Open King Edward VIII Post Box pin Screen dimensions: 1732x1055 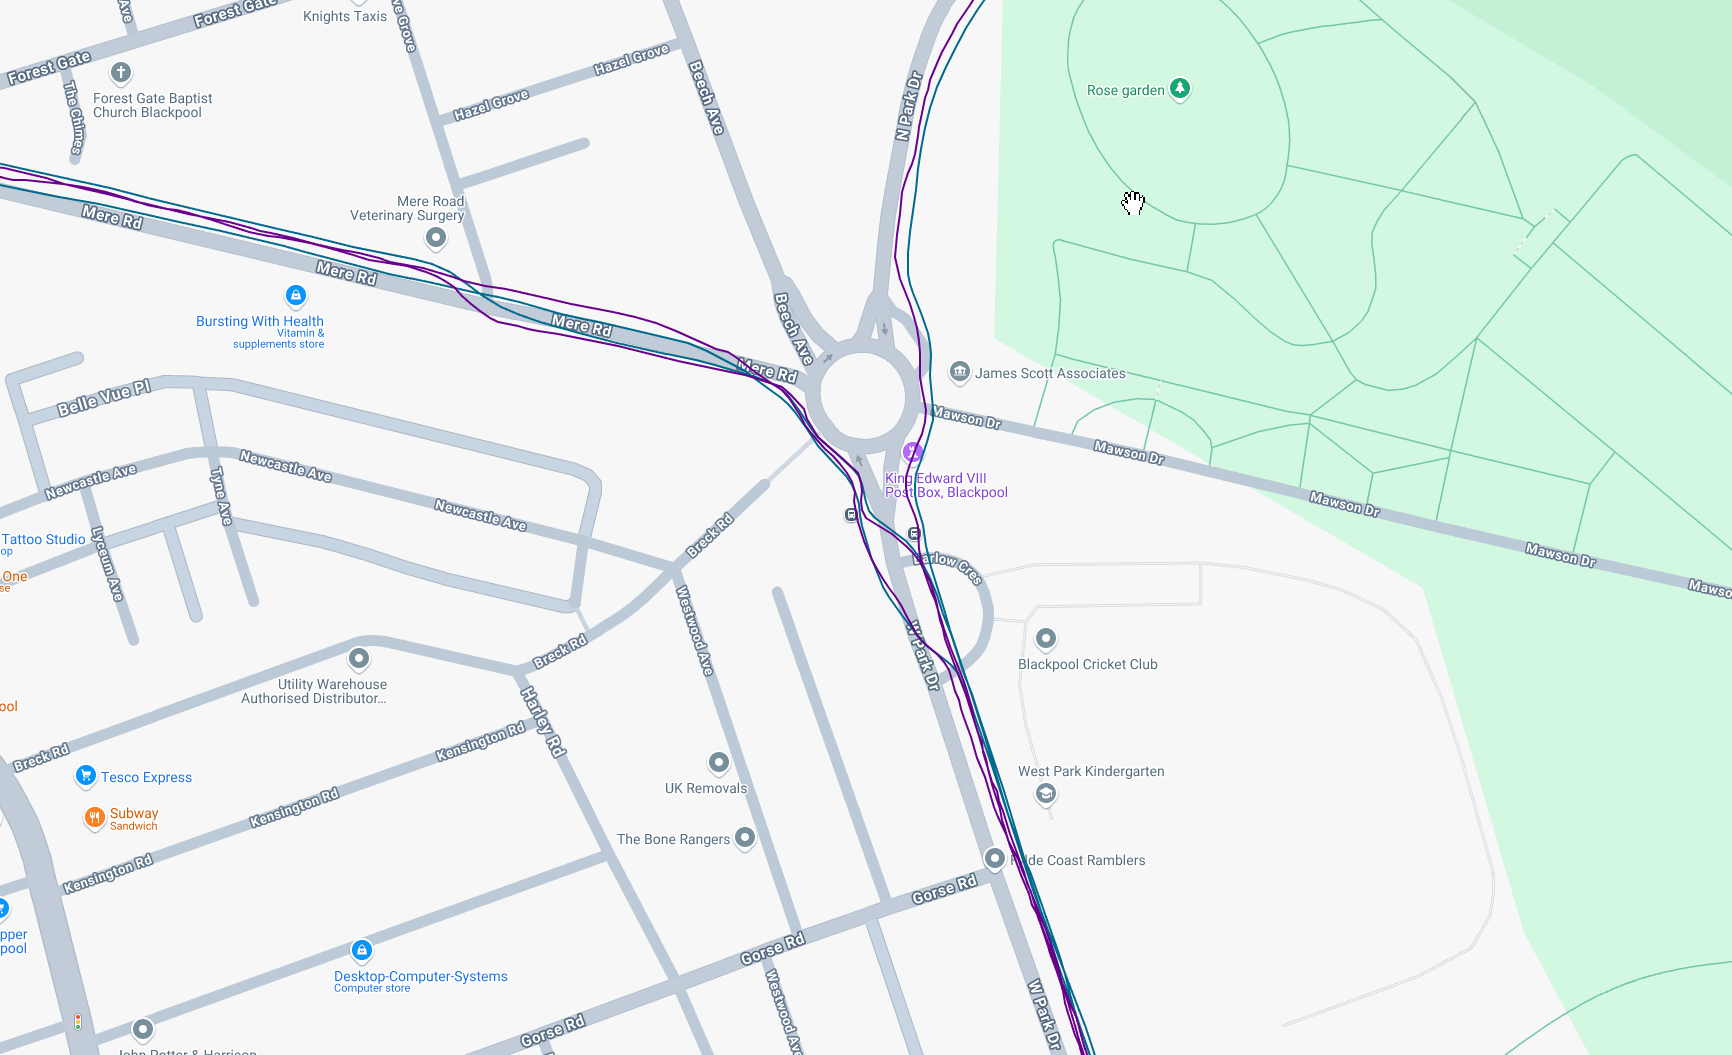(x=913, y=452)
